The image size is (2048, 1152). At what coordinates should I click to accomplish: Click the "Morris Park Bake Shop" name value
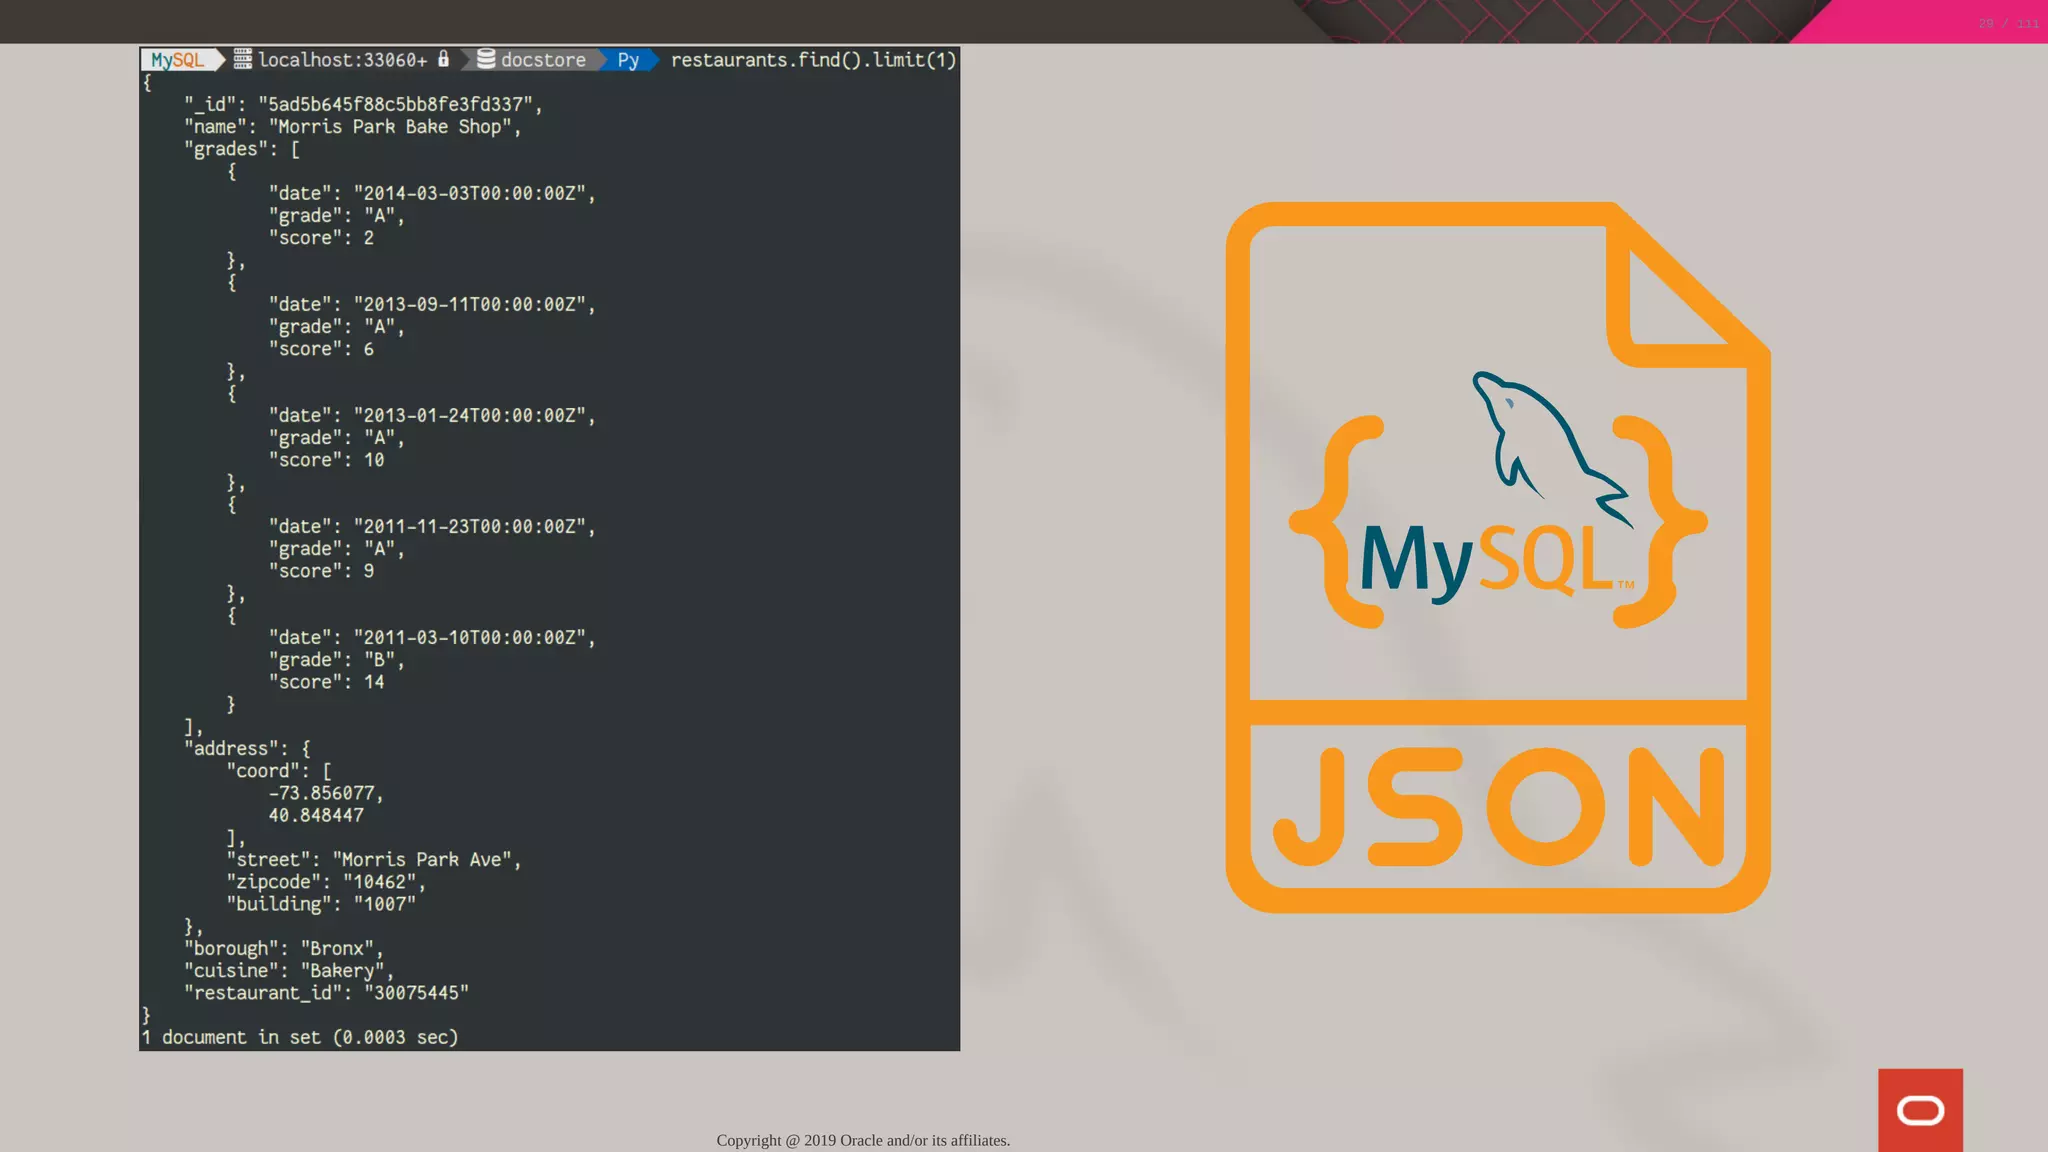pos(390,127)
